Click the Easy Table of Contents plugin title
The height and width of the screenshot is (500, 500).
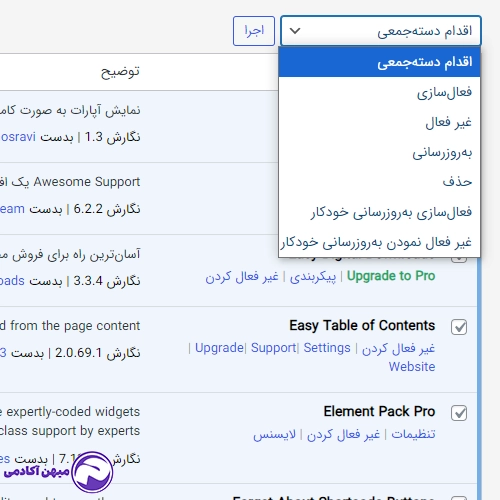click(362, 326)
